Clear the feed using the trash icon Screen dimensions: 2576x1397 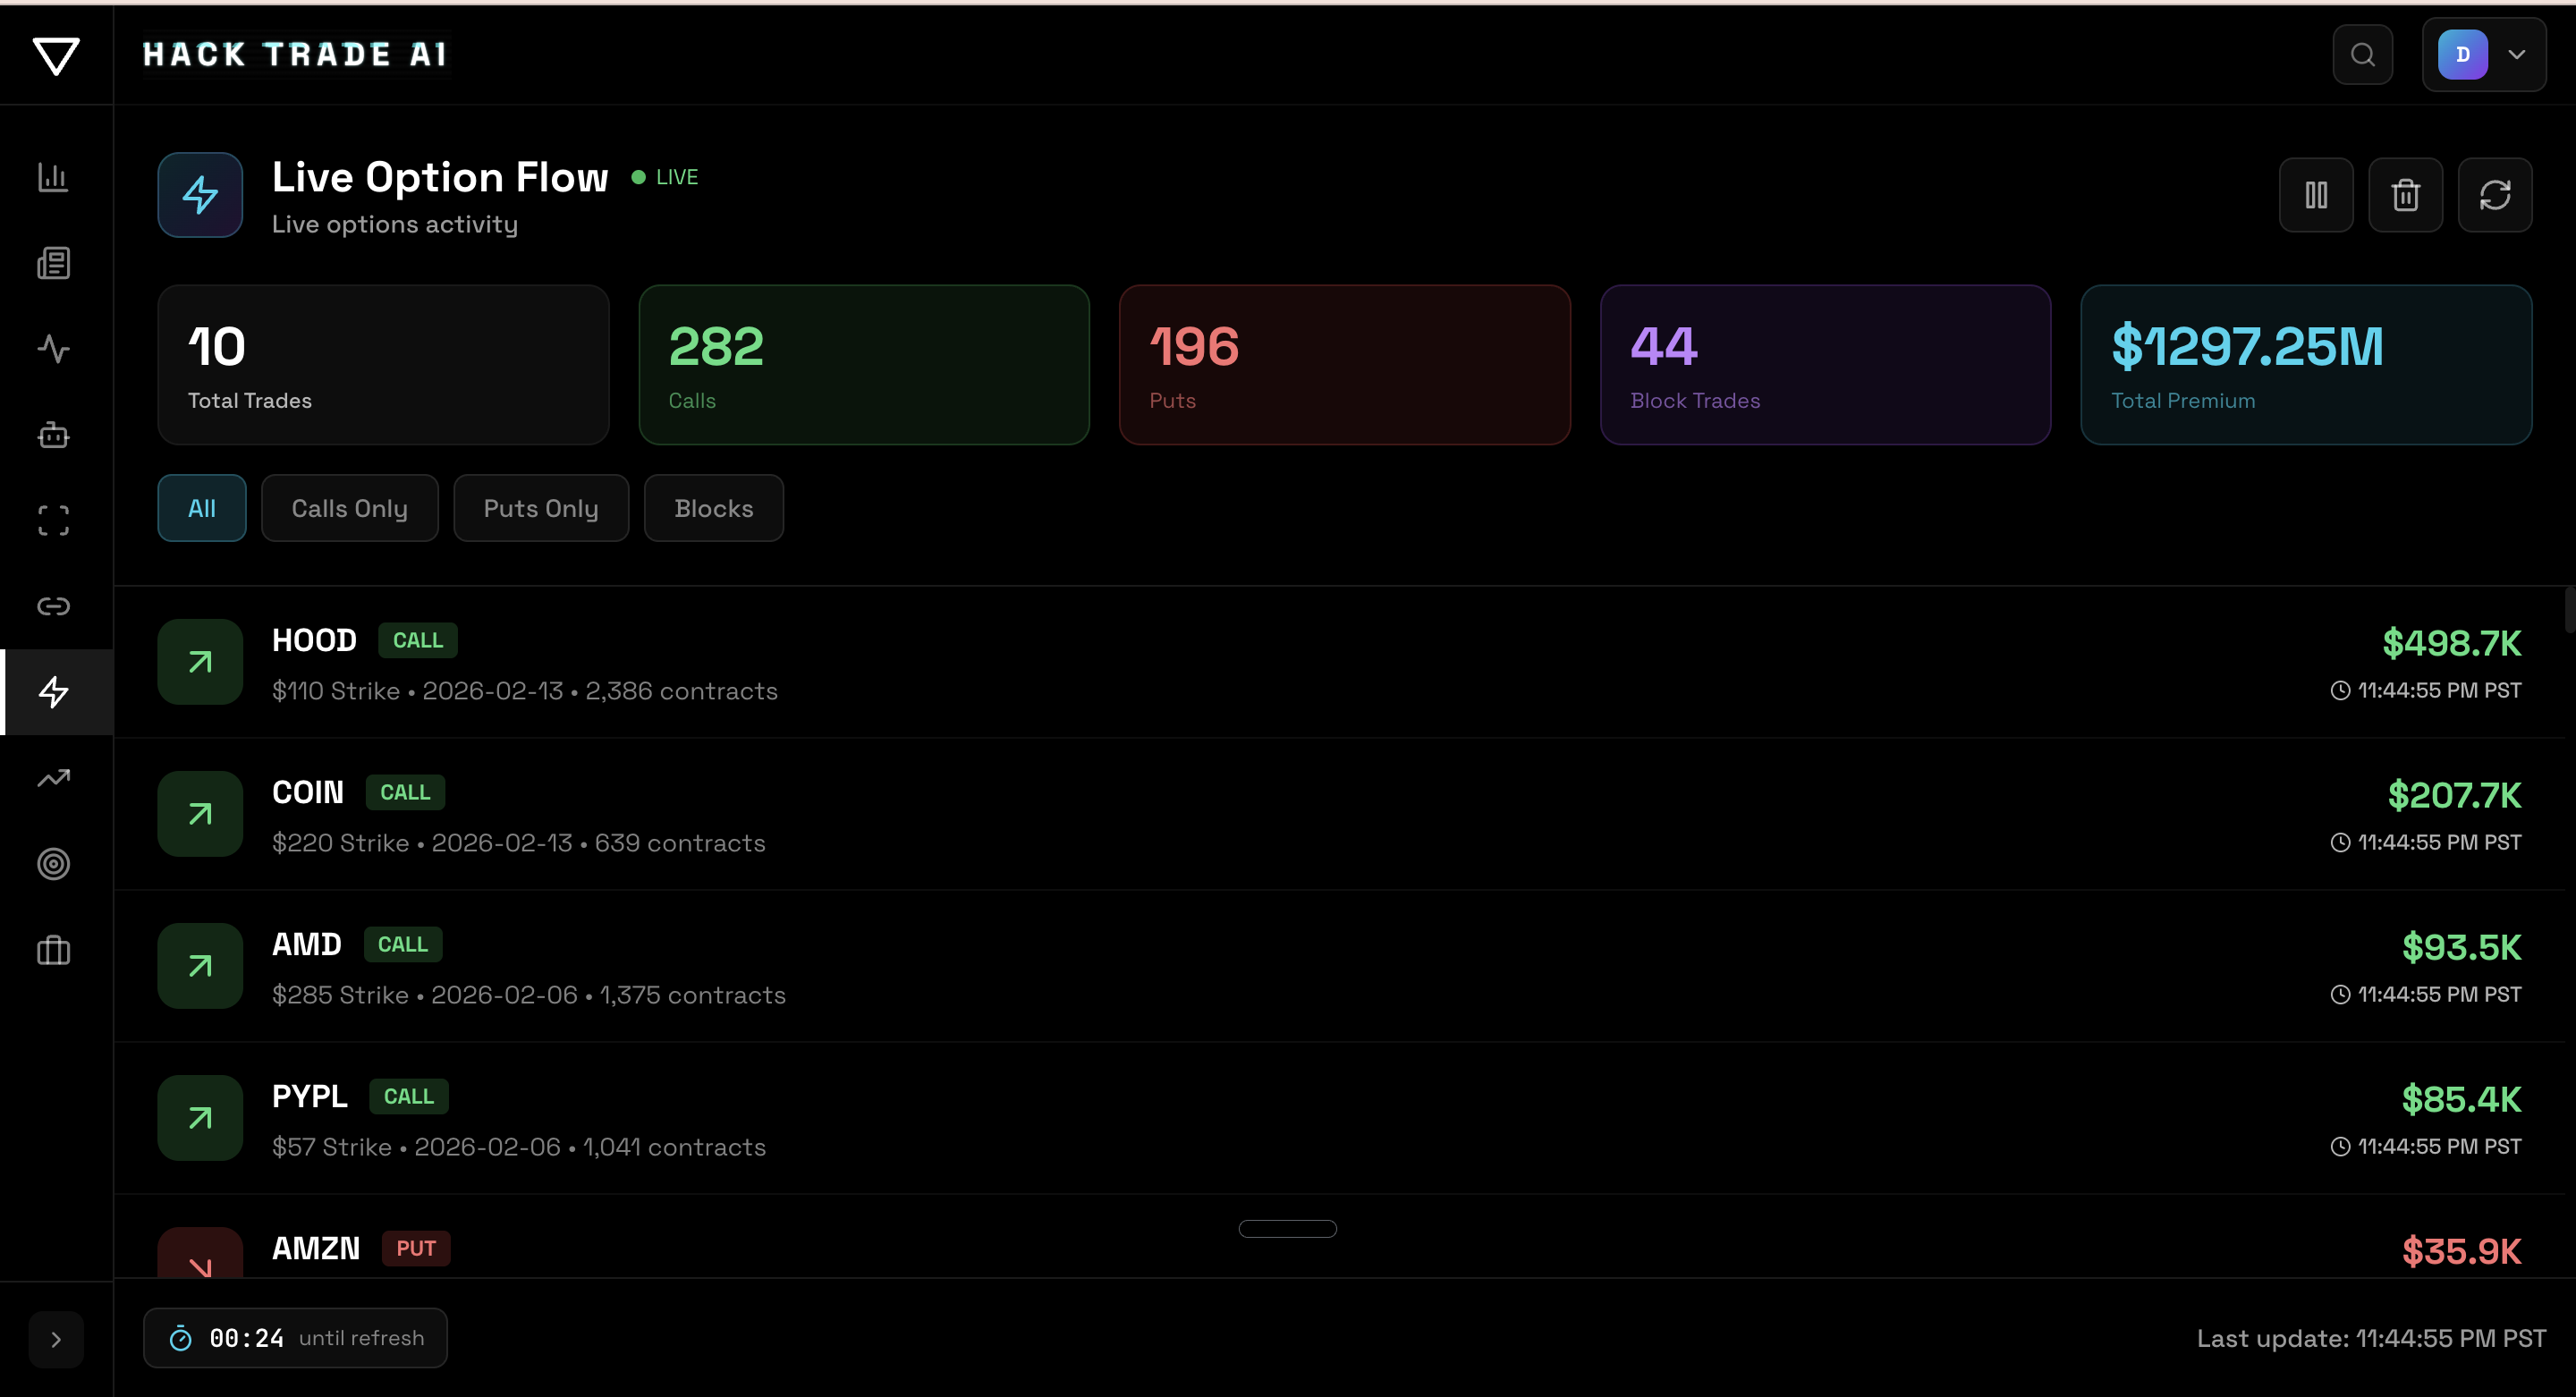[2406, 194]
